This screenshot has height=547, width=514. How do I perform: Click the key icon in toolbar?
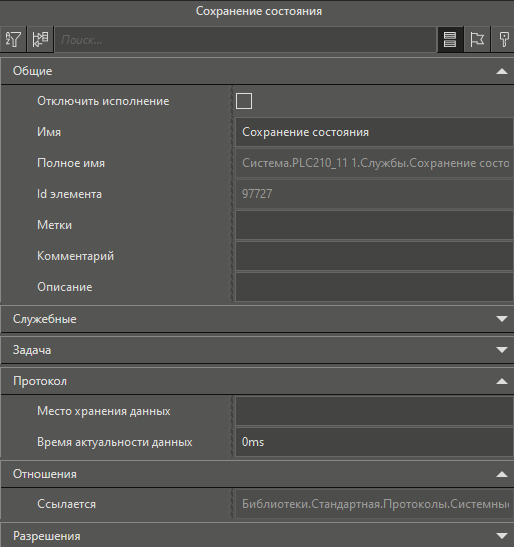(503, 39)
